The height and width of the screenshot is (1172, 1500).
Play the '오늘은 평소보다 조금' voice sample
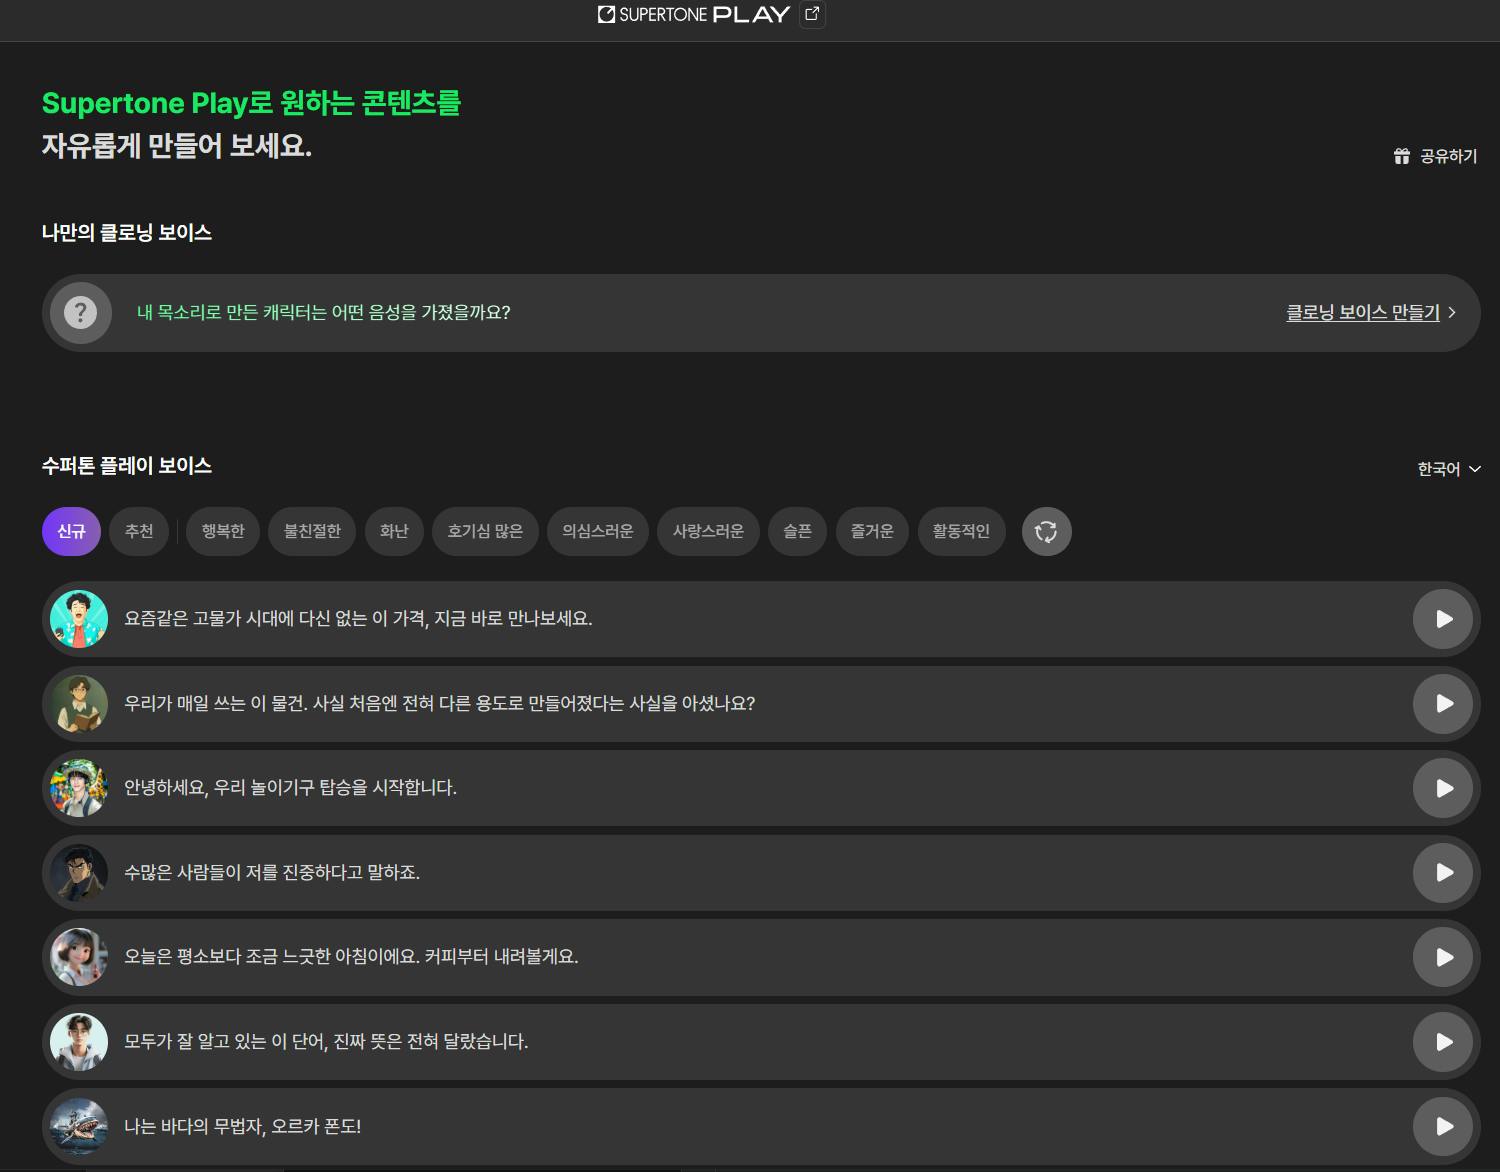click(1443, 957)
